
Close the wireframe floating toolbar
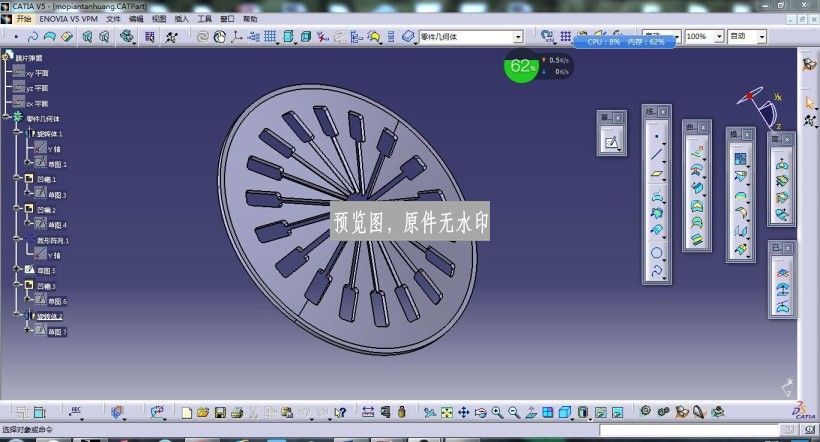tap(663, 112)
